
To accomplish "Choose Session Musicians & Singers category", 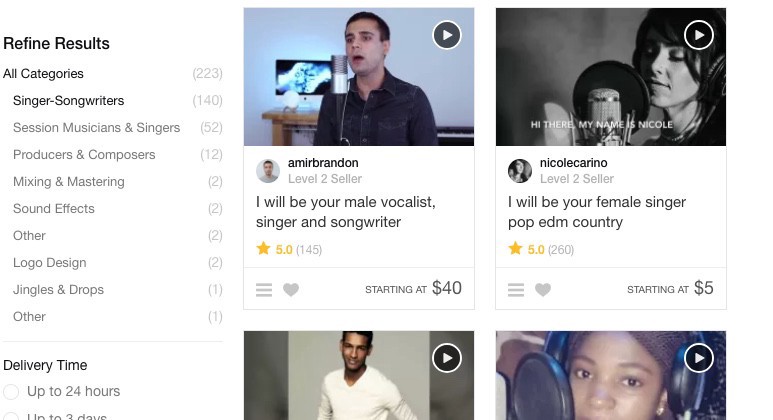I will (96, 128).
